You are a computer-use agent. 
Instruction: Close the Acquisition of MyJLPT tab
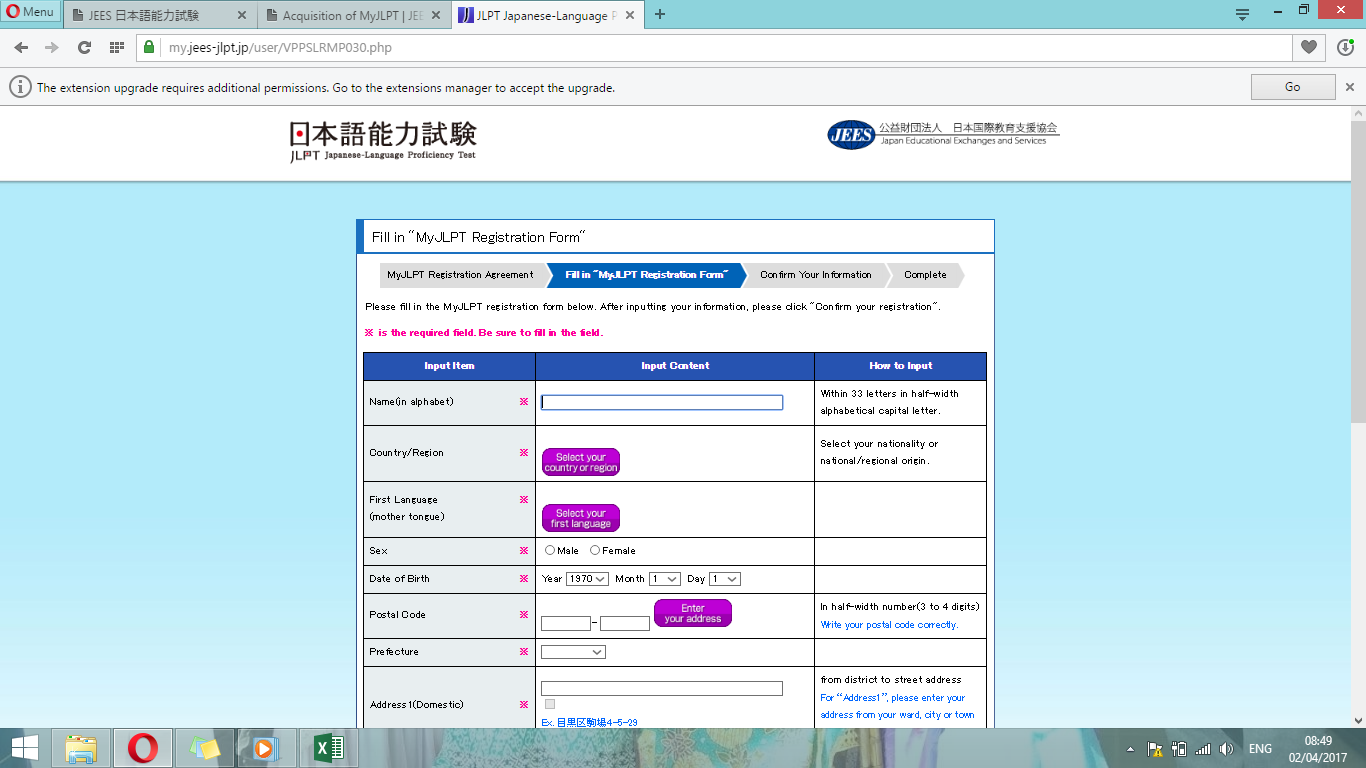(435, 15)
